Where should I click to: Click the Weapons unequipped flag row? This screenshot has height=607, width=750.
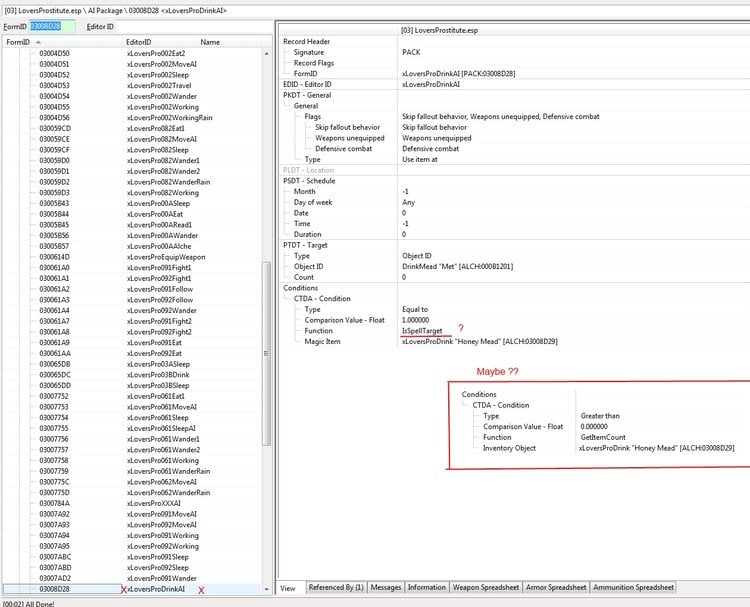[350, 138]
